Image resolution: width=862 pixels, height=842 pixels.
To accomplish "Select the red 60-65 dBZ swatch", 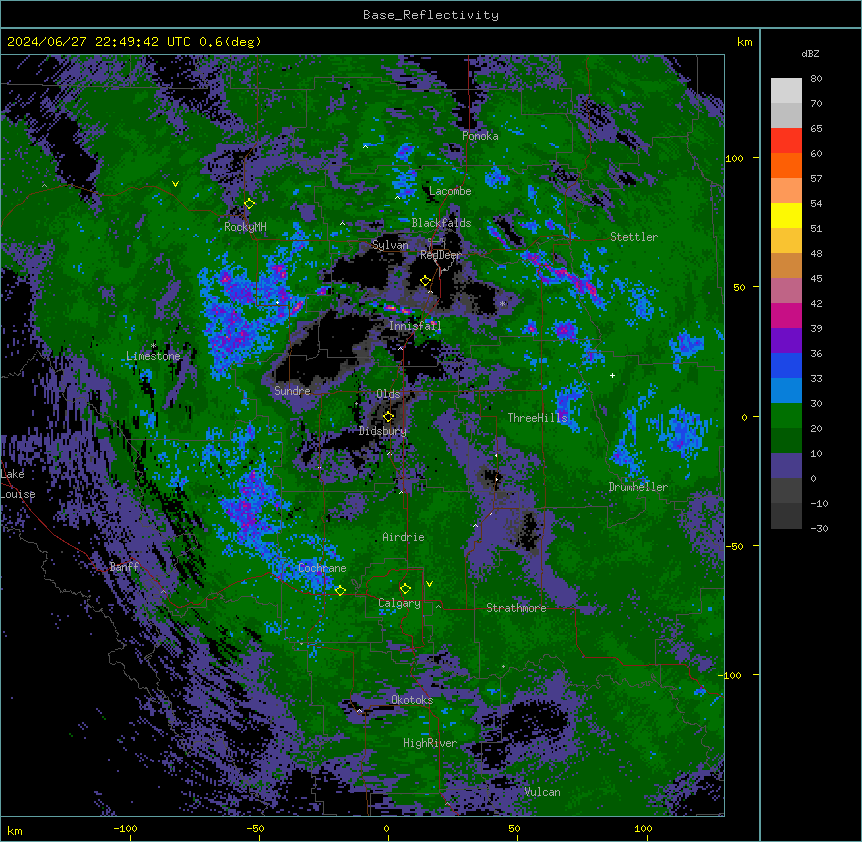I will coord(786,141).
